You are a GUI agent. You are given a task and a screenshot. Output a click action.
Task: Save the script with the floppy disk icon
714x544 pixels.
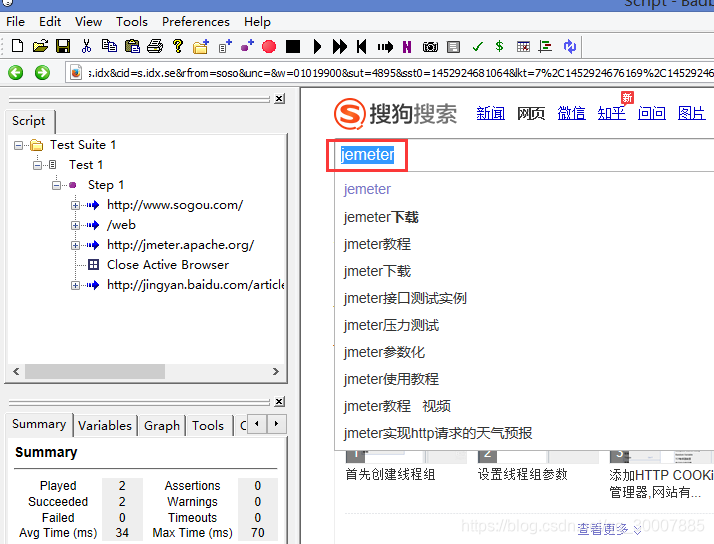click(x=63, y=46)
